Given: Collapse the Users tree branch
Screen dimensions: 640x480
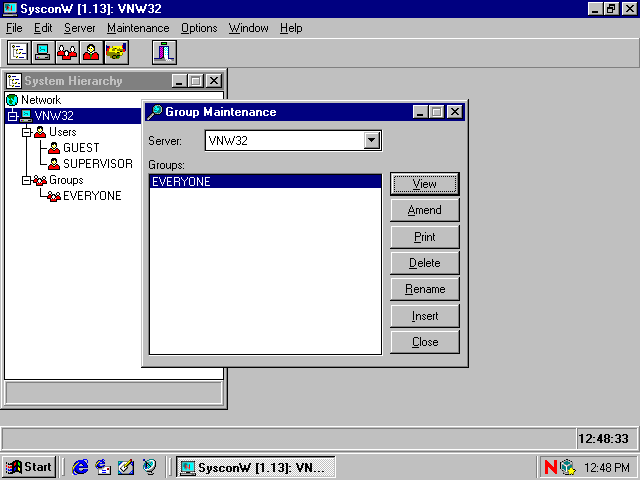Looking at the screenshot, I should pos(27,132).
